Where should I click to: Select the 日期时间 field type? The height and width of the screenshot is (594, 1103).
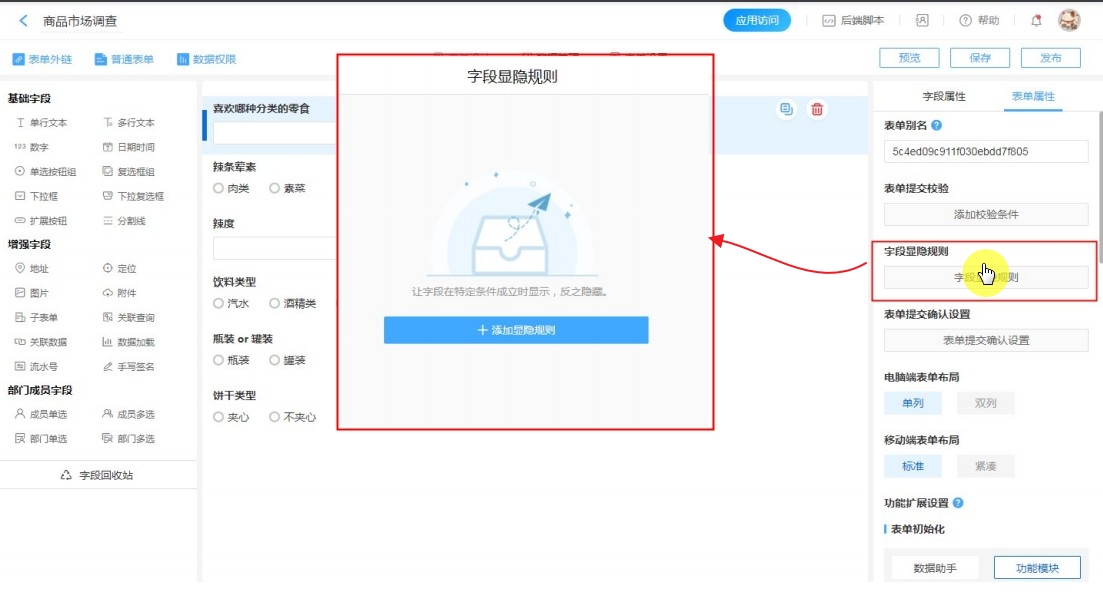[x=129, y=147]
